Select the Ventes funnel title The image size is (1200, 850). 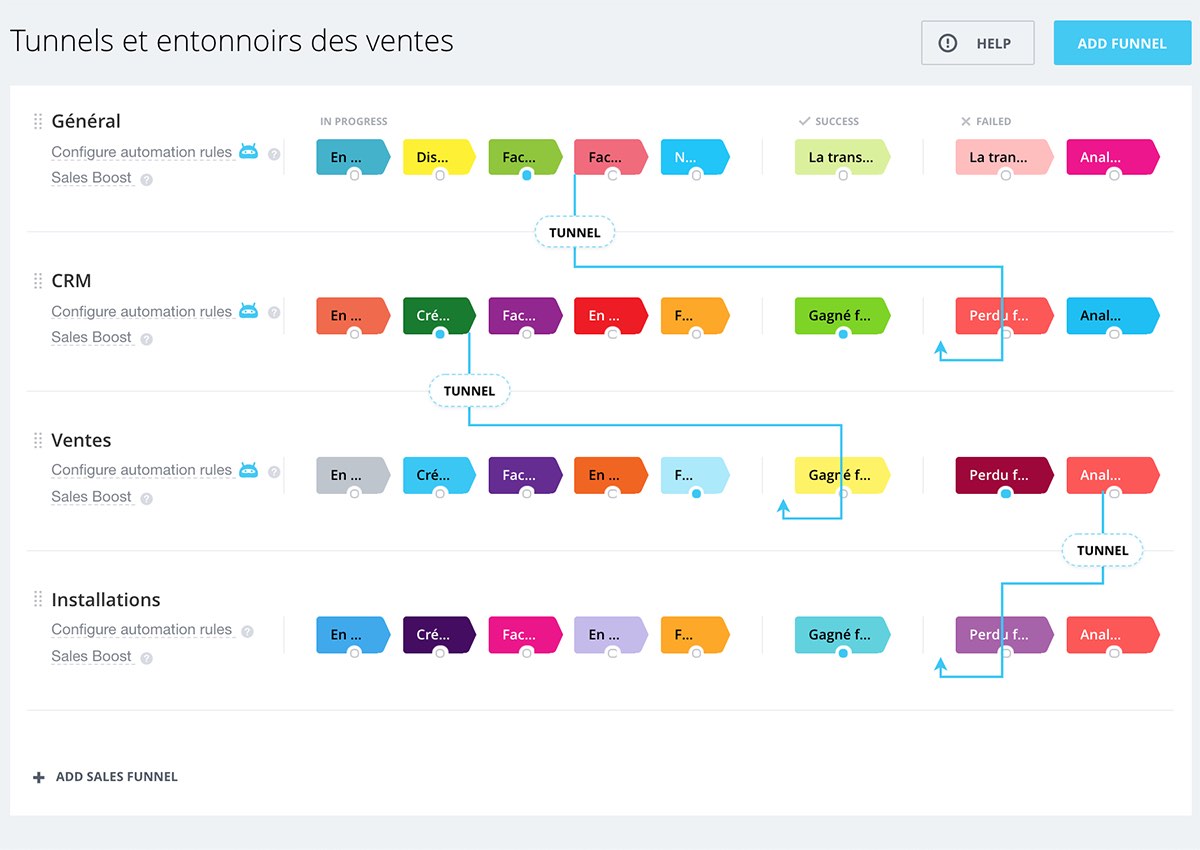81,440
